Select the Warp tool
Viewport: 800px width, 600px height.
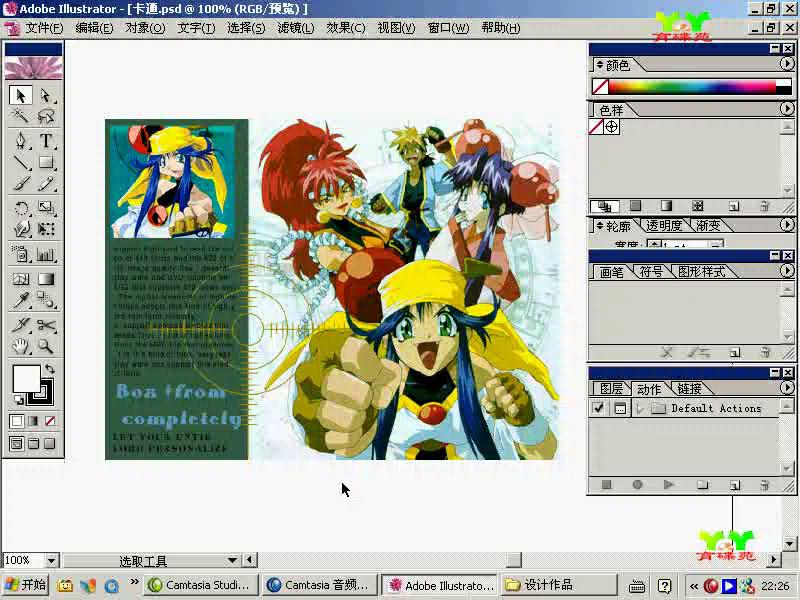pyautogui.click(x=21, y=229)
